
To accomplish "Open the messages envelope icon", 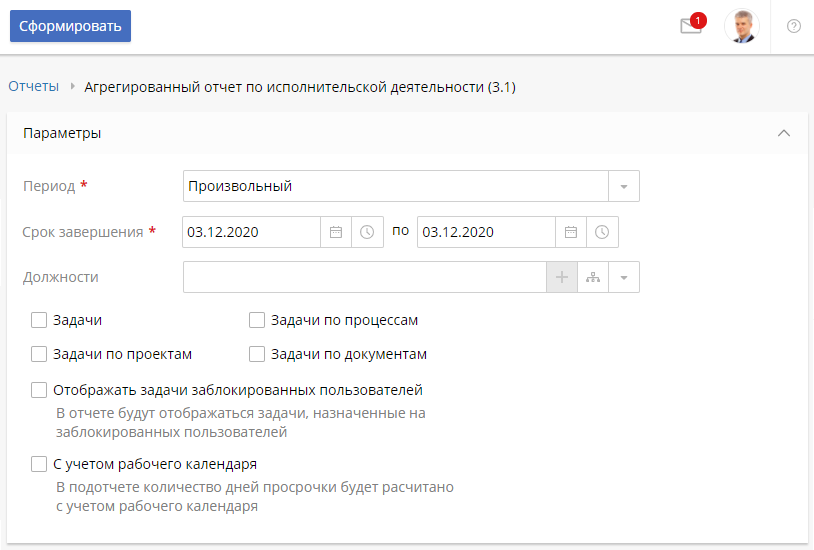I will [x=690, y=26].
